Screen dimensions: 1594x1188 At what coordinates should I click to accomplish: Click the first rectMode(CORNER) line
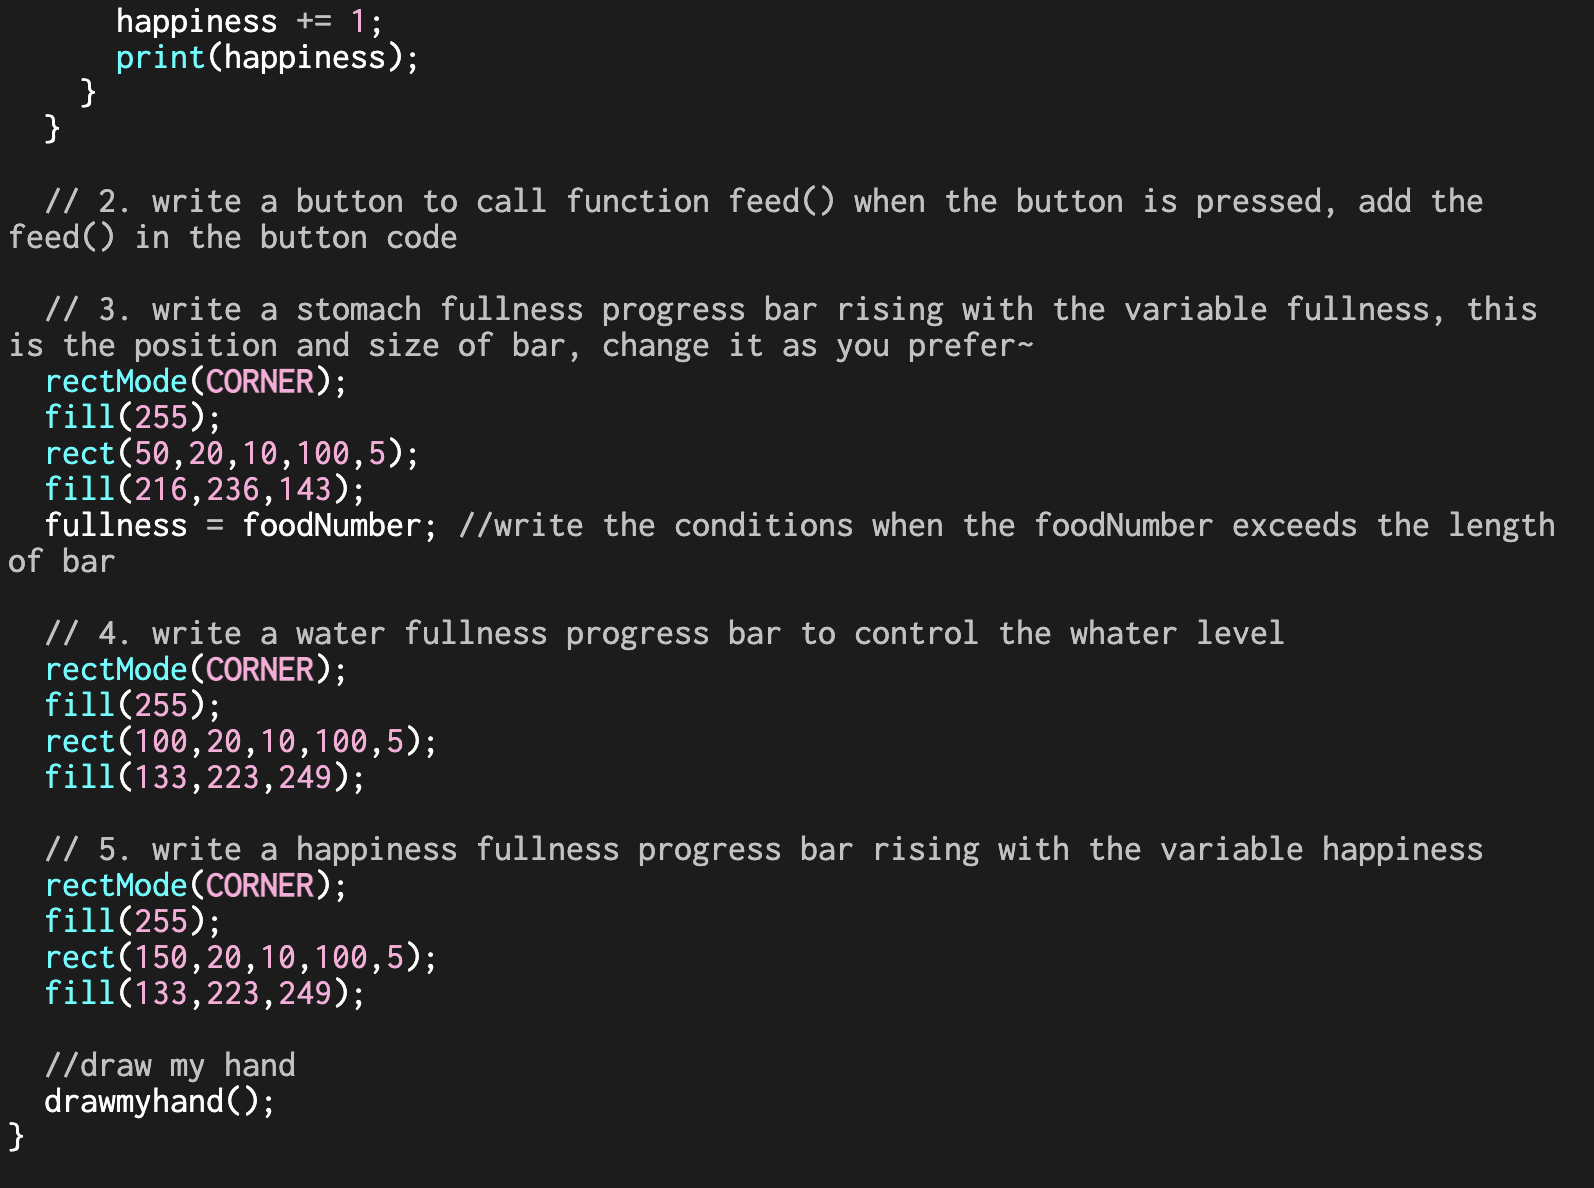coord(196,381)
